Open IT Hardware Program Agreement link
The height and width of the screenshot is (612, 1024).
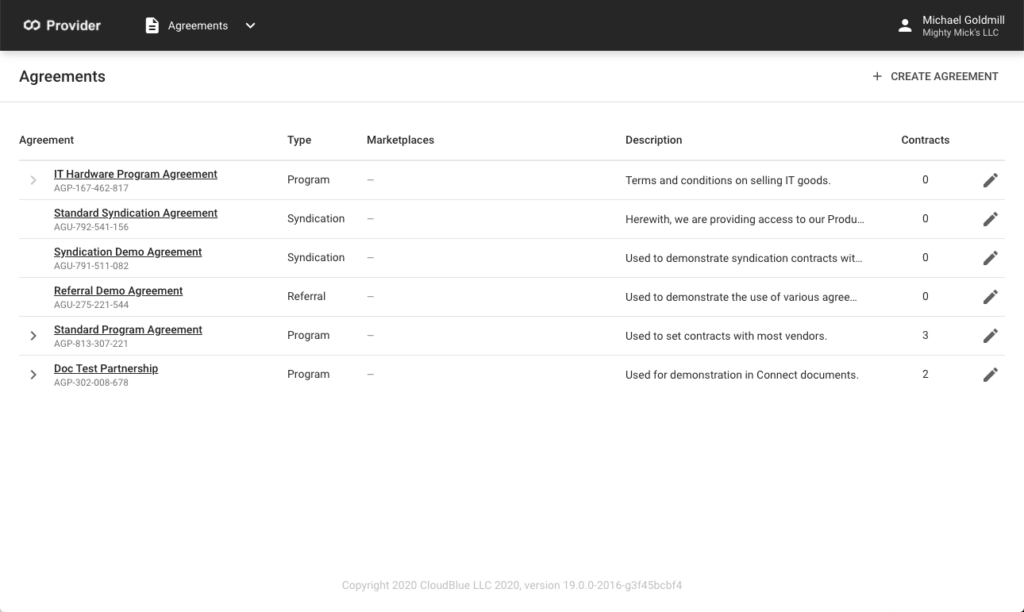tap(135, 174)
